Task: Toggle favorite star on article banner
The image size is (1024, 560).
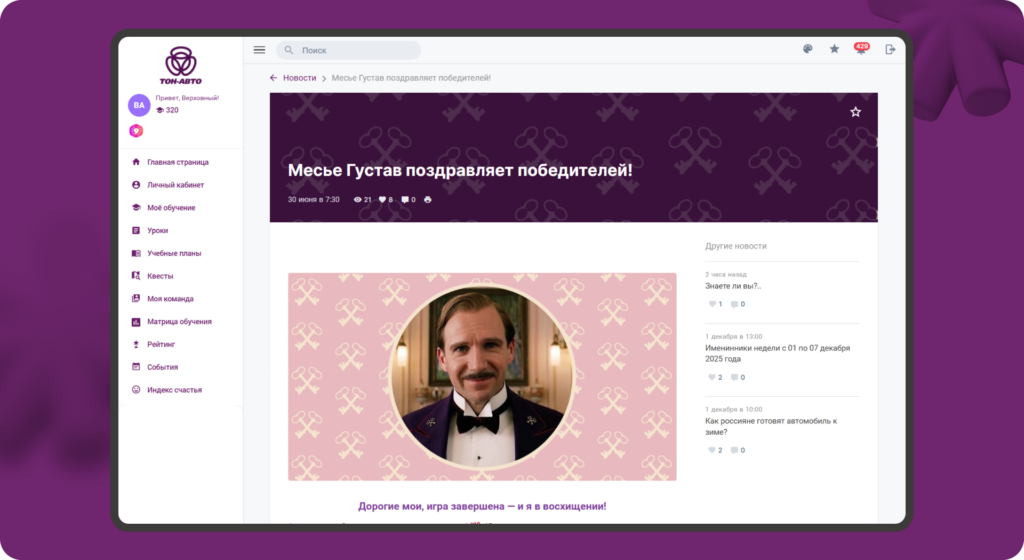Action: [855, 112]
